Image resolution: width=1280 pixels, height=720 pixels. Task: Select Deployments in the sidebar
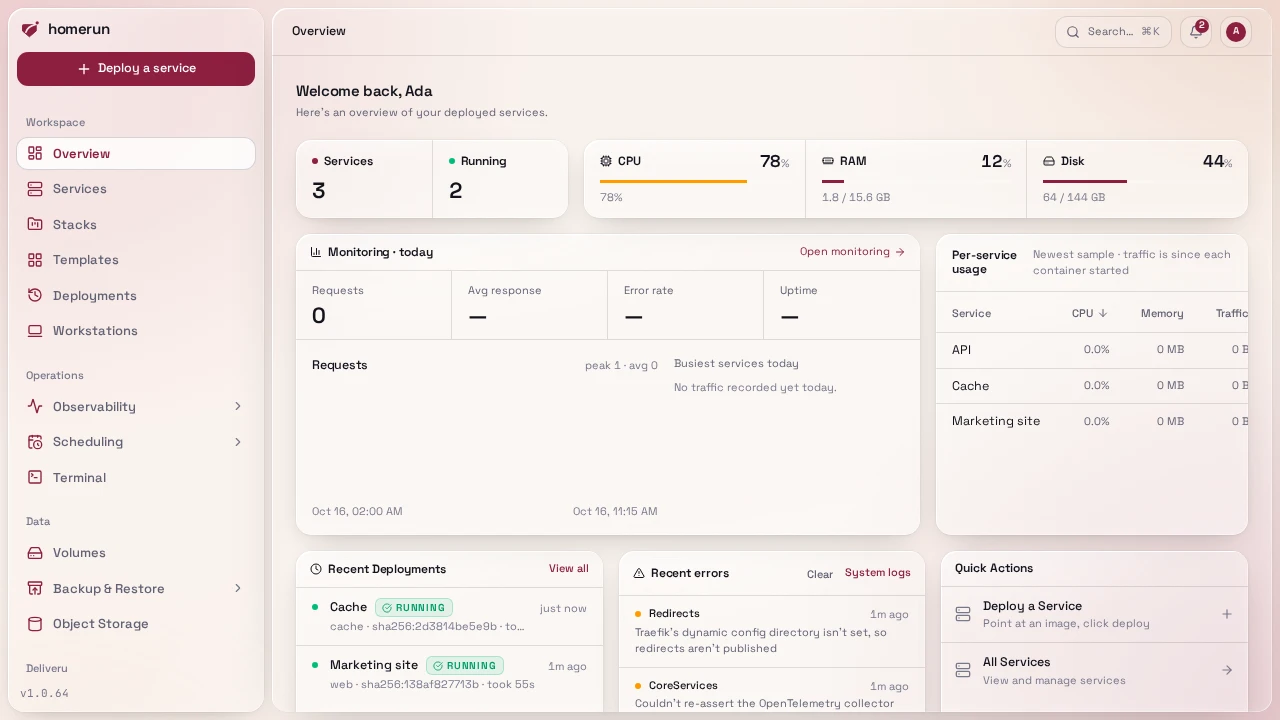(x=136, y=296)
